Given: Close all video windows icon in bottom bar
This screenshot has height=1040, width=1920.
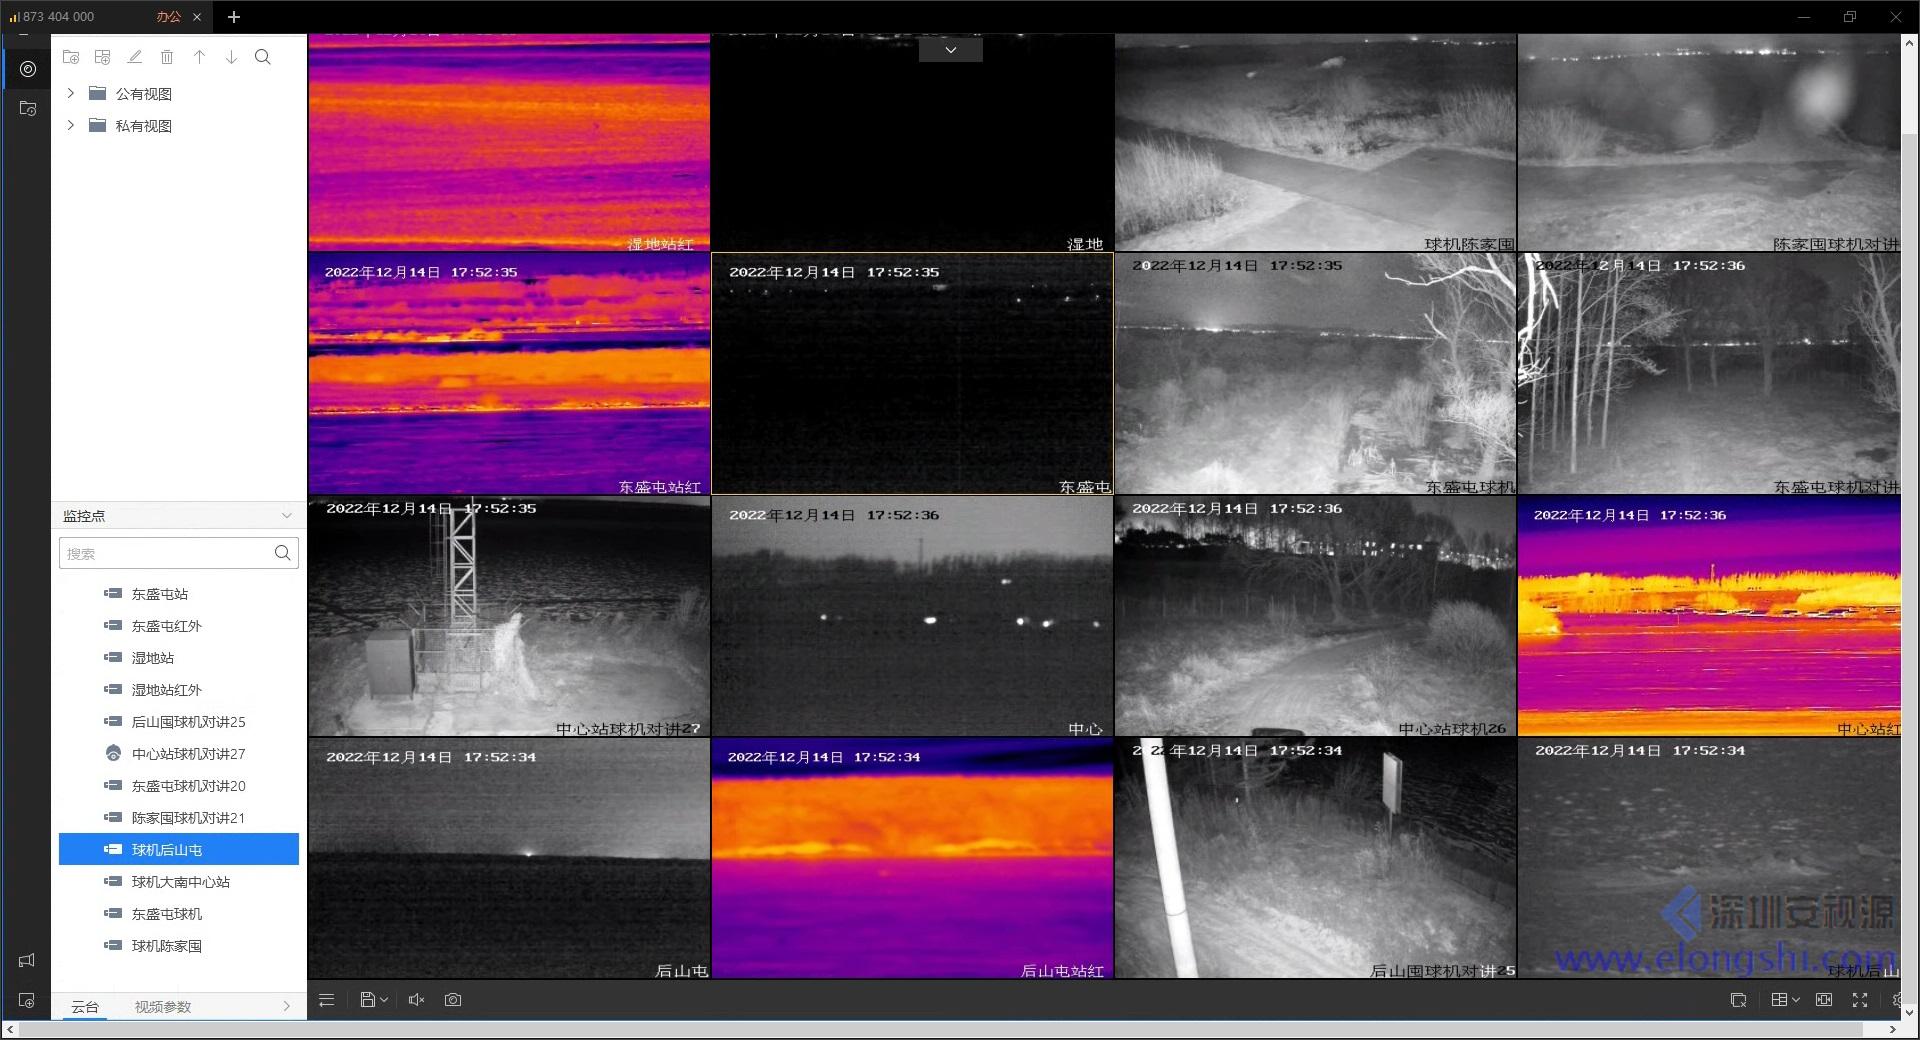Looking at the screenshot, I should (1738, 1000).
